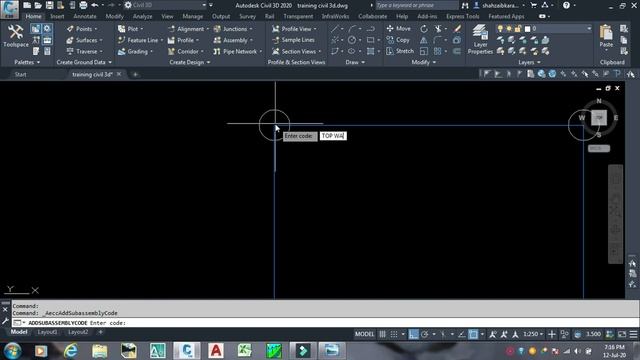Screen dimensions: 640x360
Task: Click the Circle draw tool
Action: coord(352,40)
